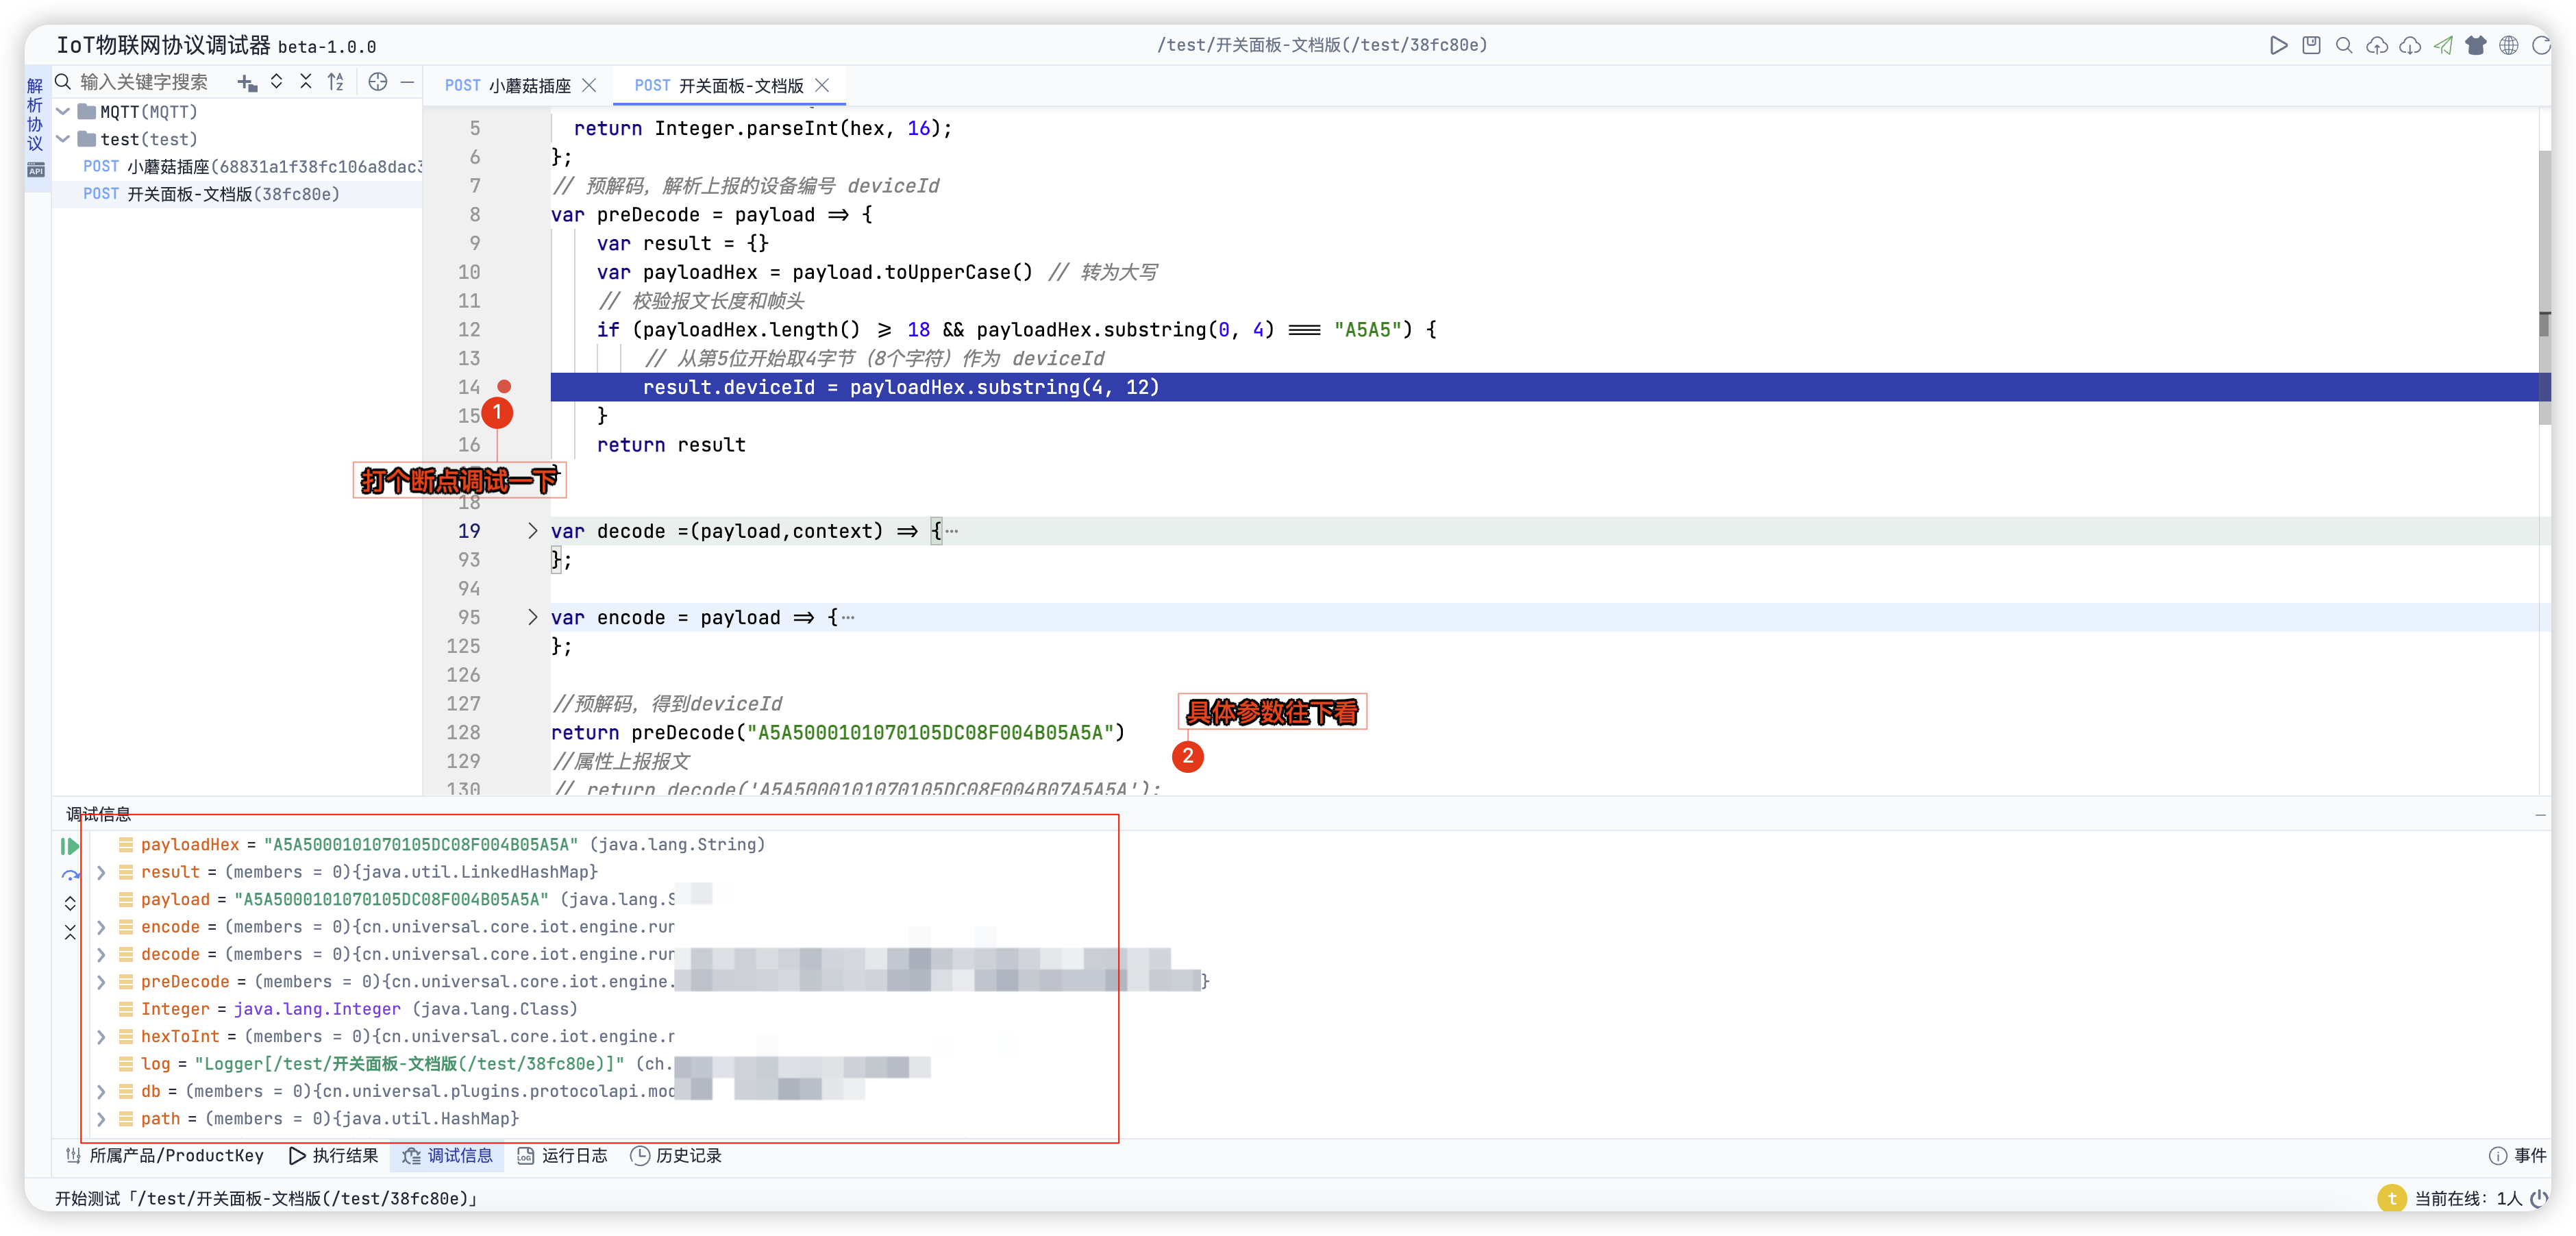Click the keyword search input field
This screenshot has height=1236, width=2576.
(x=145, y=82)
